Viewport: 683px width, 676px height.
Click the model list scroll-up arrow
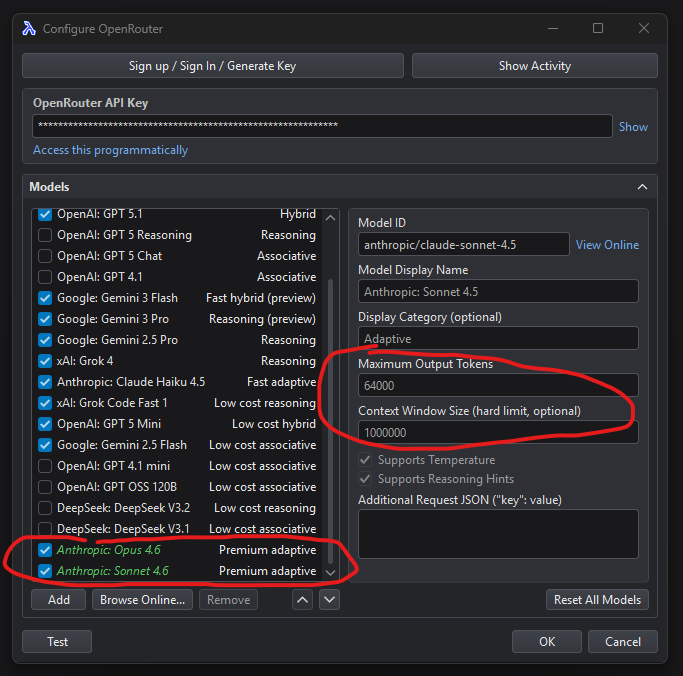point(331,217)
